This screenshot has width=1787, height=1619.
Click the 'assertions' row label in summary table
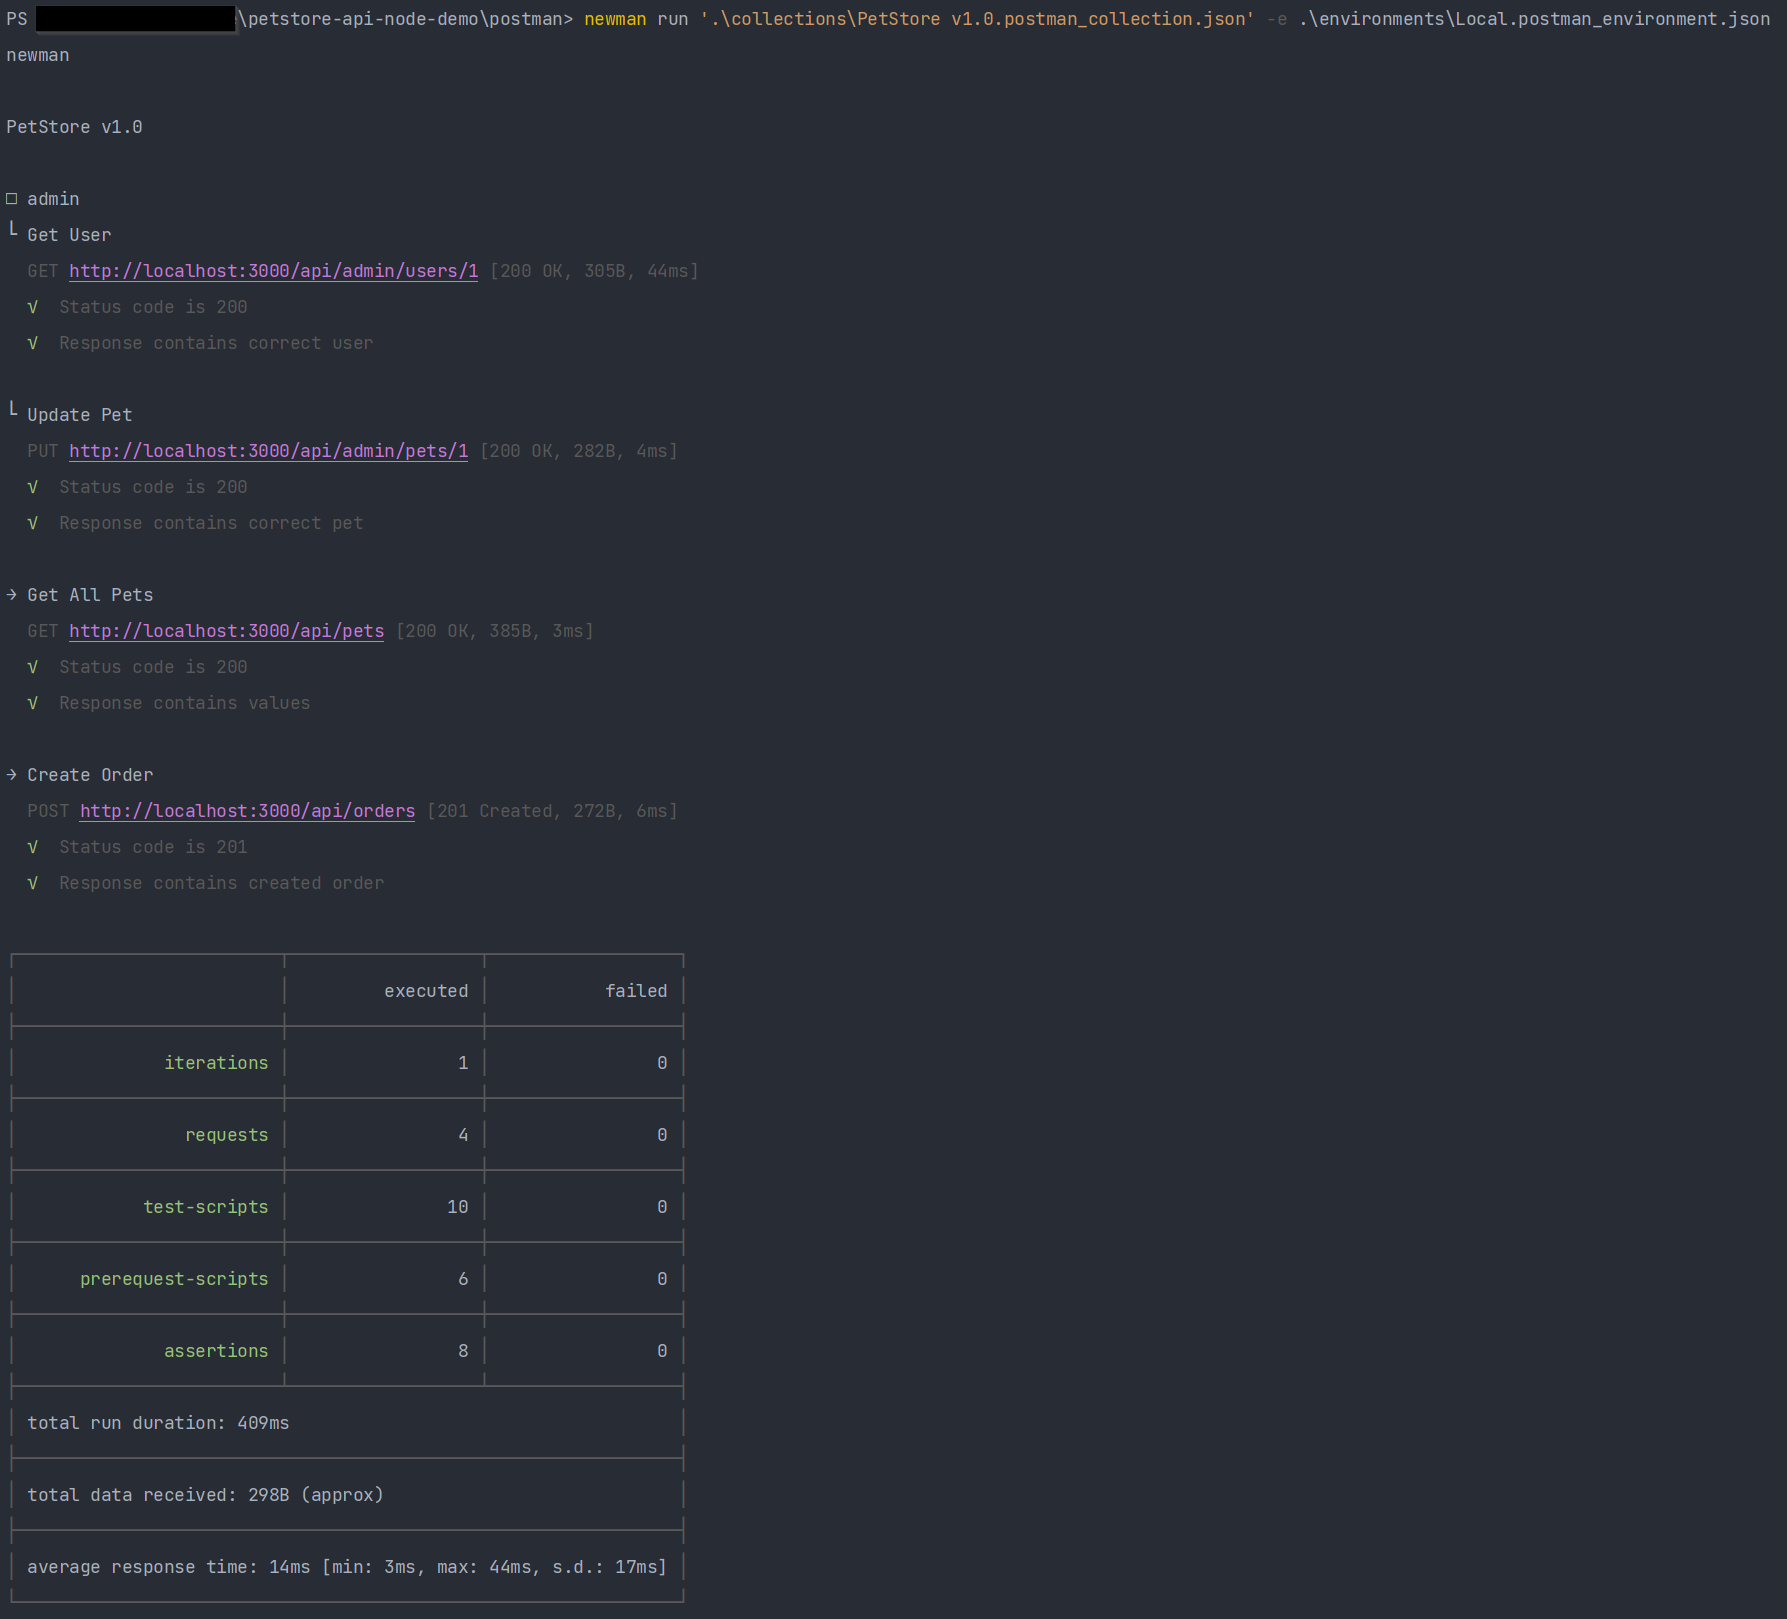click(216, 1351)
